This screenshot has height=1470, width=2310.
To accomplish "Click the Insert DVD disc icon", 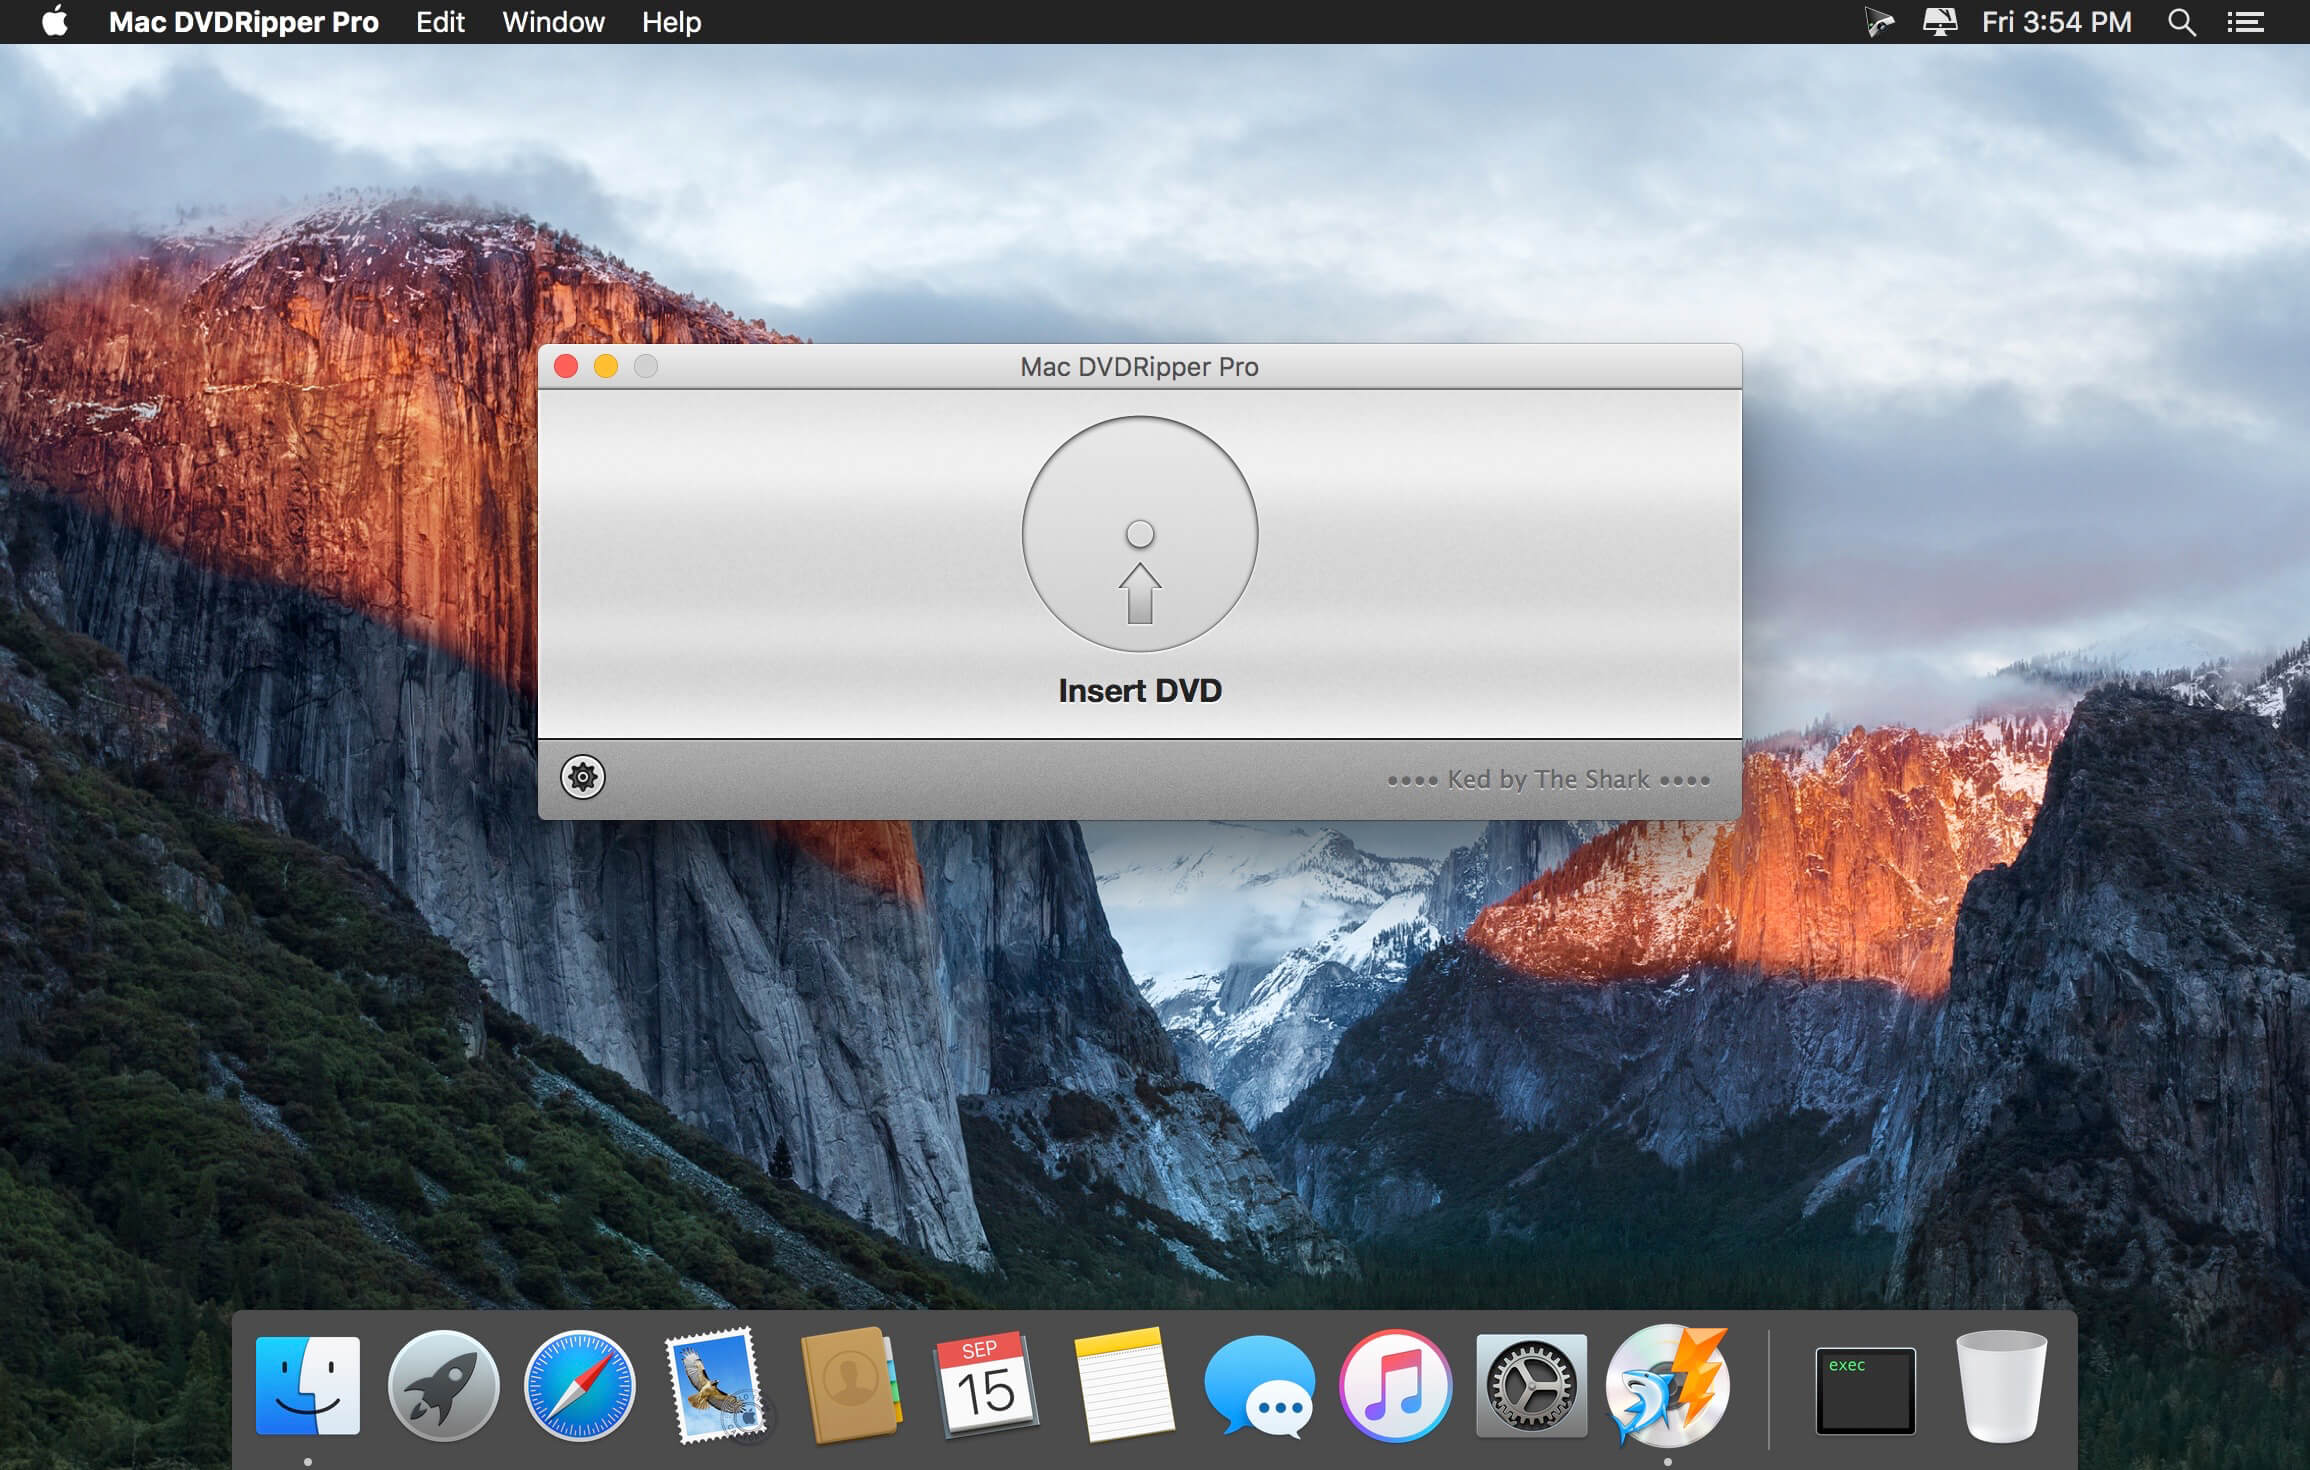I will click(x=1139, y=534).
